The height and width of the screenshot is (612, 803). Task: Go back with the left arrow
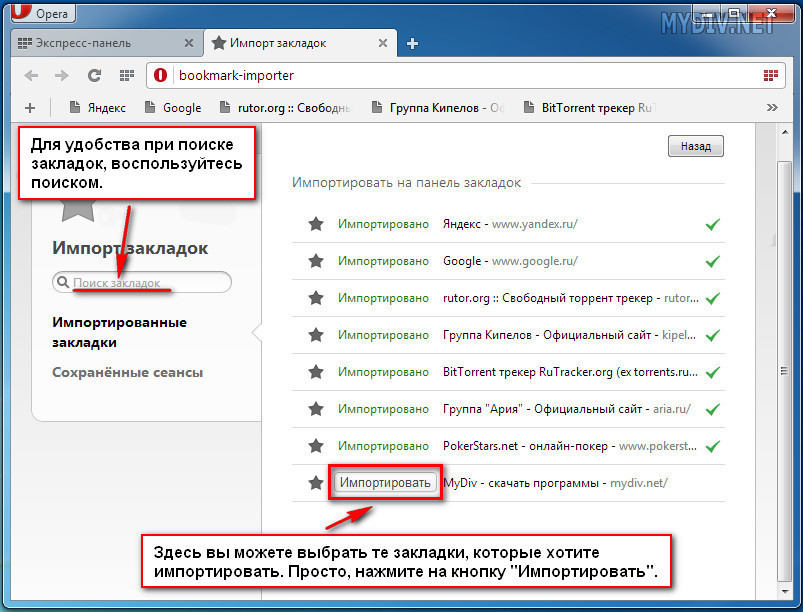(x=31, y=76)
